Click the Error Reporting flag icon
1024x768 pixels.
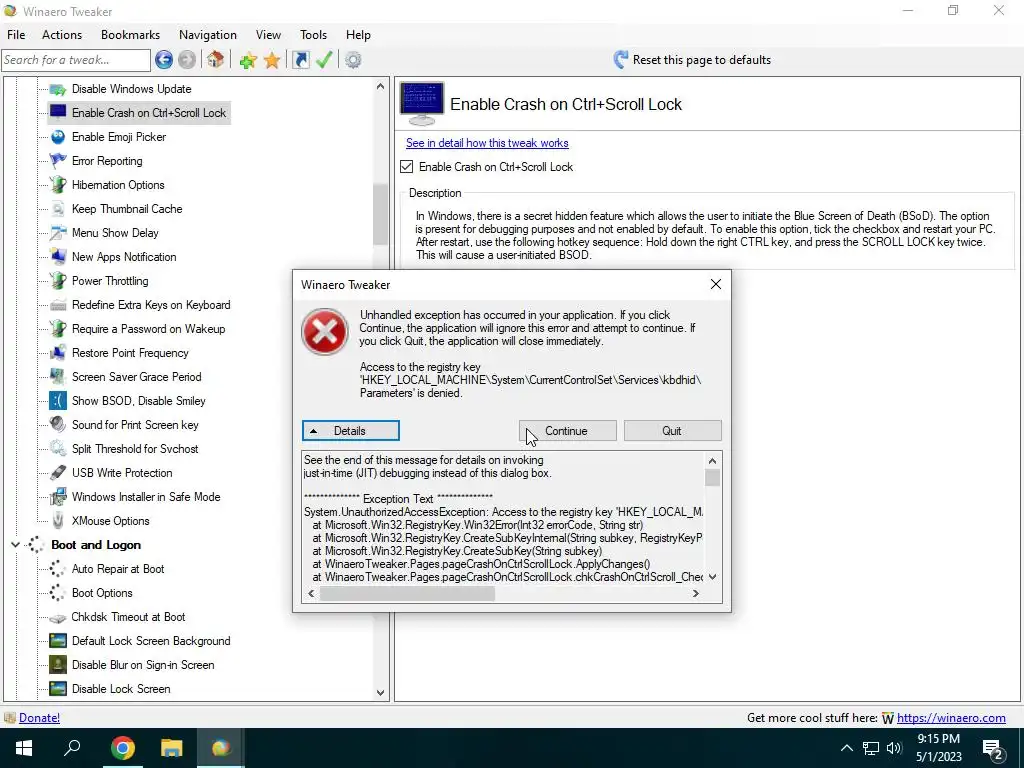58,161
